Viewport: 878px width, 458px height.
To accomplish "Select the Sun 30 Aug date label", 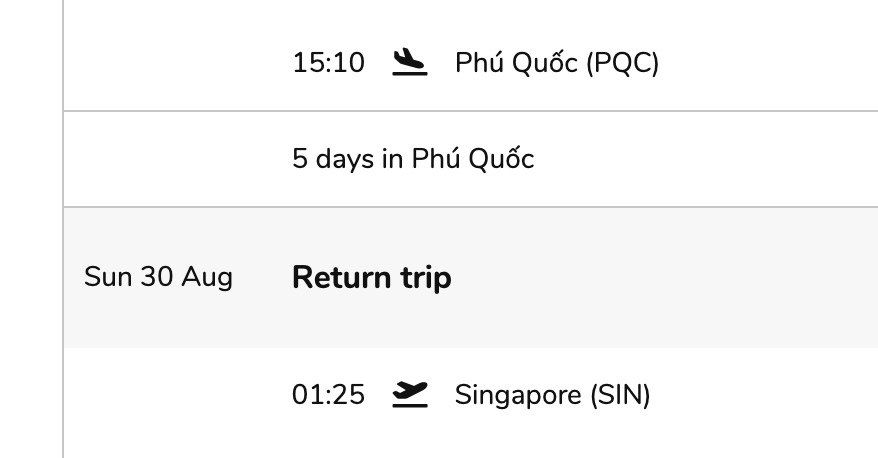I will point(158,277).
